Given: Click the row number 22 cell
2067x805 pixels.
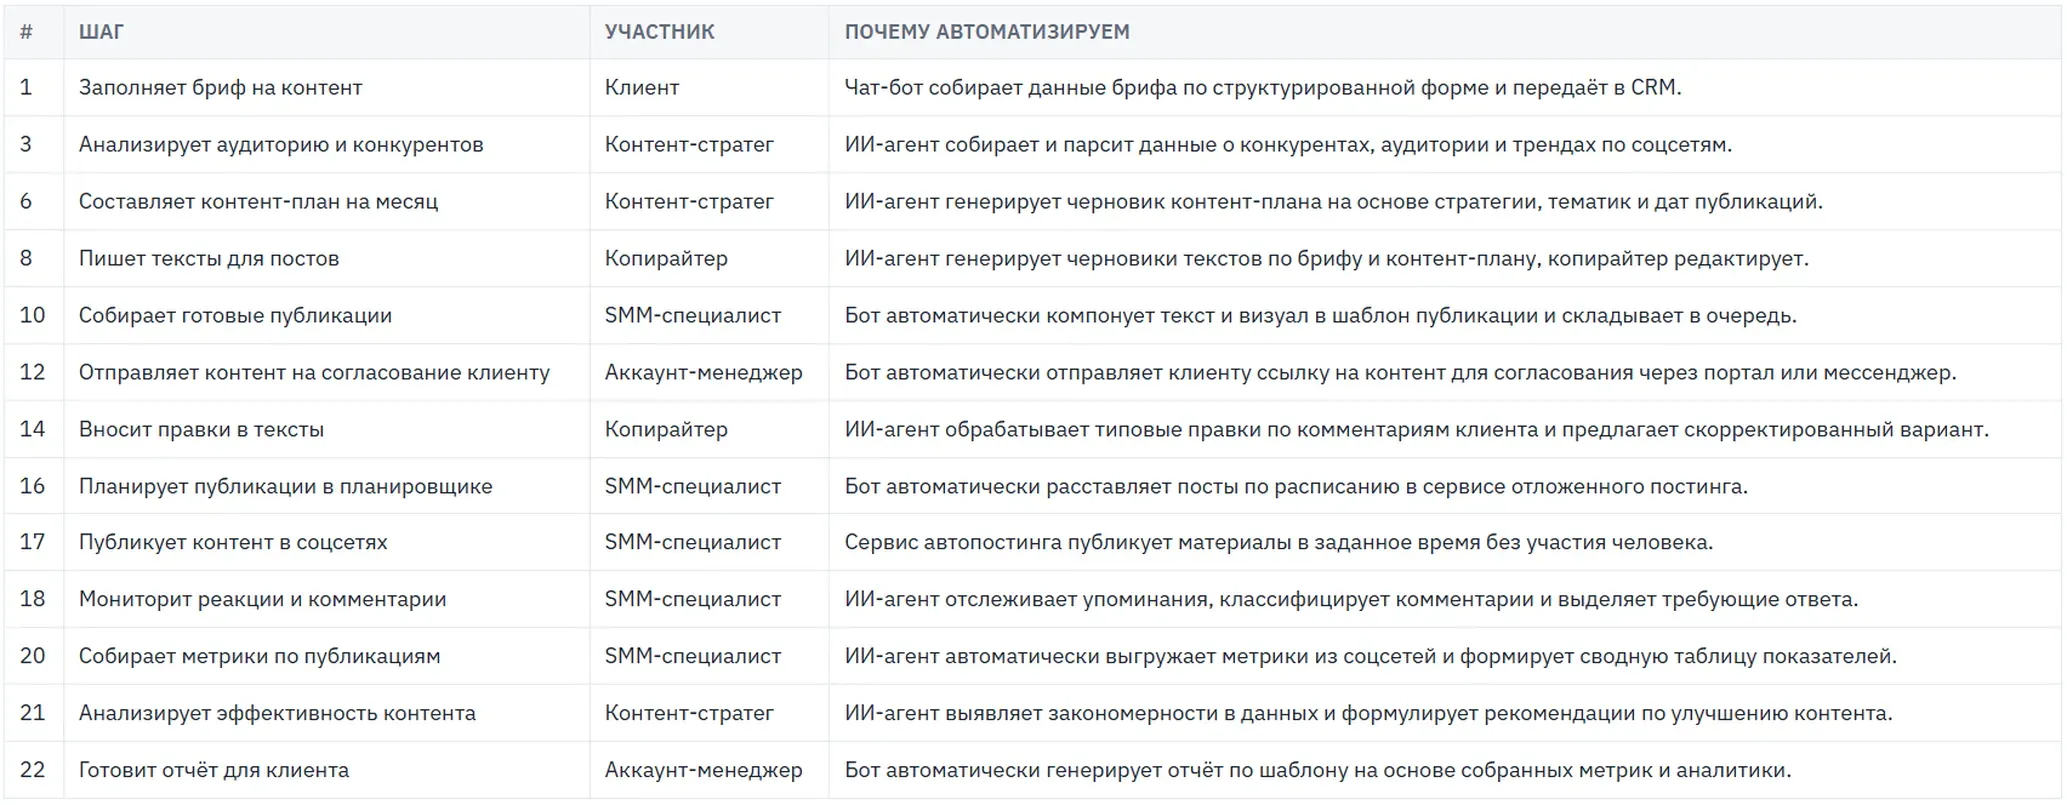Looking at the screenshot, I should pos(33,770).
